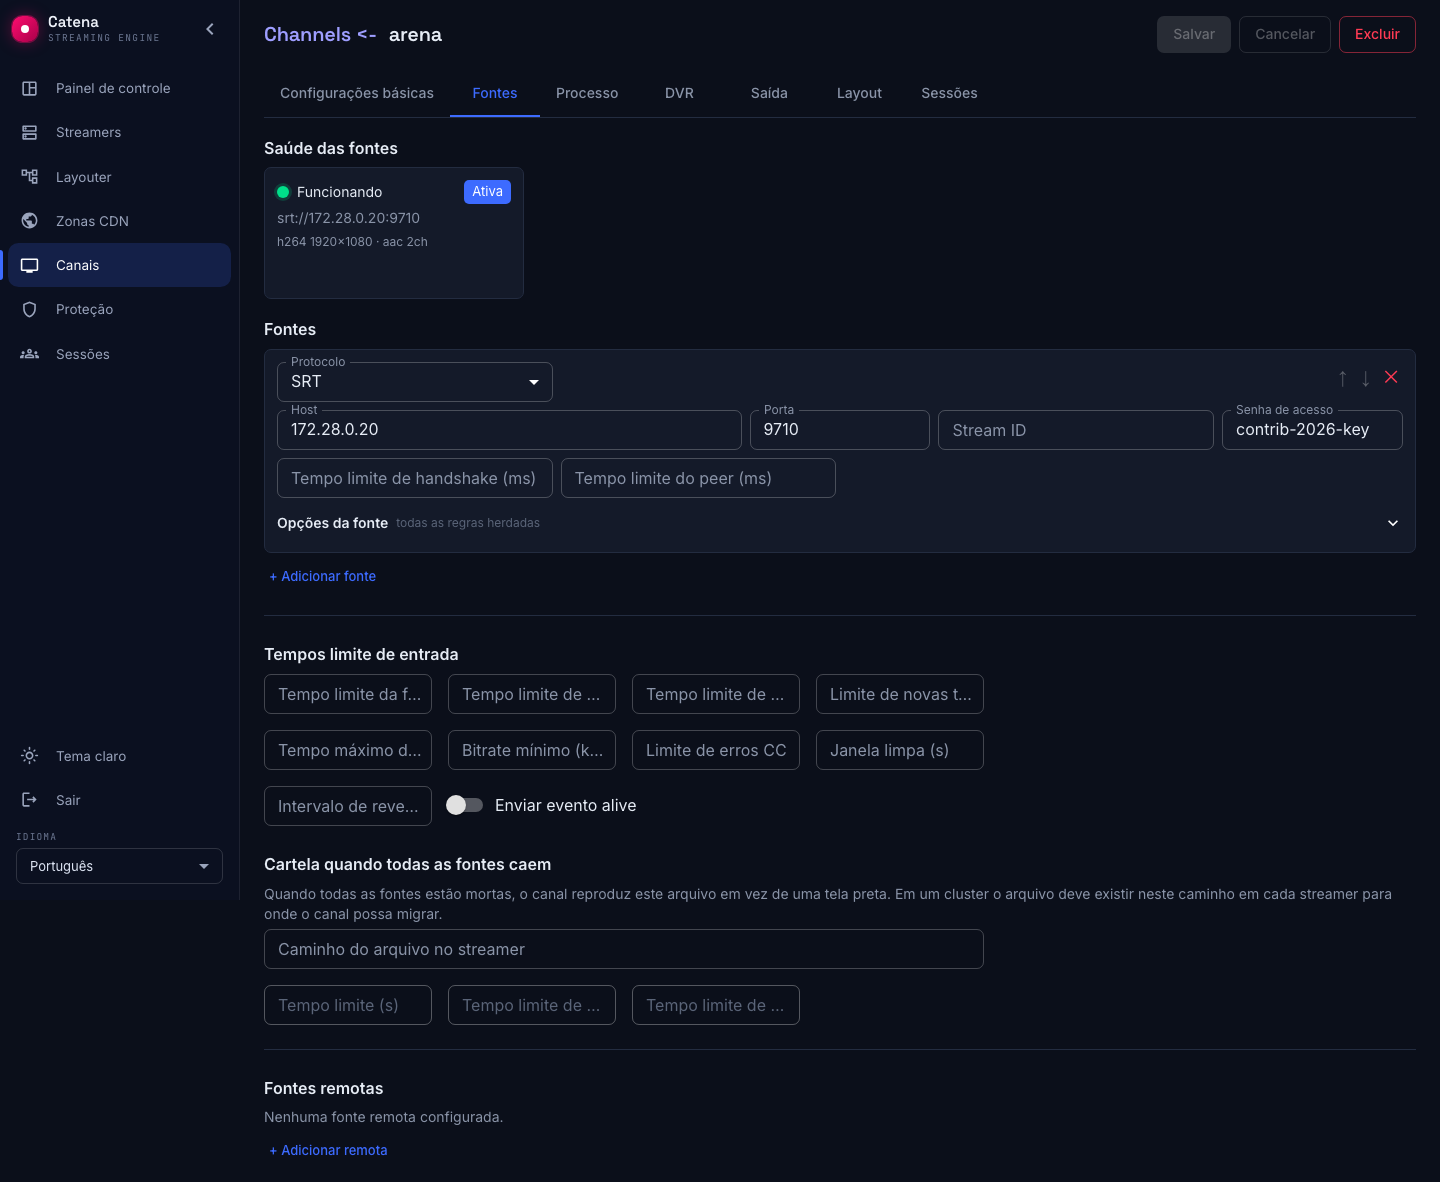Viewport: 1440px width, 1182px height.
Task: Collapse the sidebar with chevron arrow
Action: (x=210, y=29)
